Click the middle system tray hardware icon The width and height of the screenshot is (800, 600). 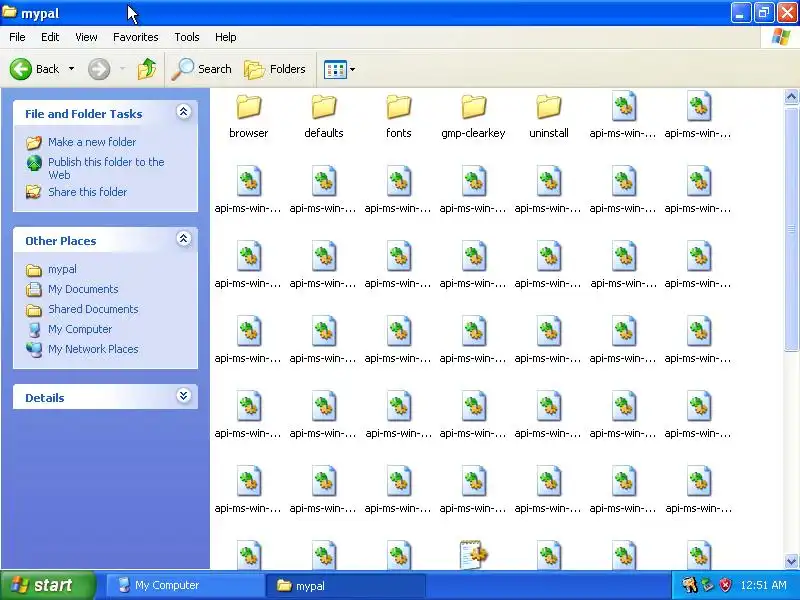tap(708, 585)
